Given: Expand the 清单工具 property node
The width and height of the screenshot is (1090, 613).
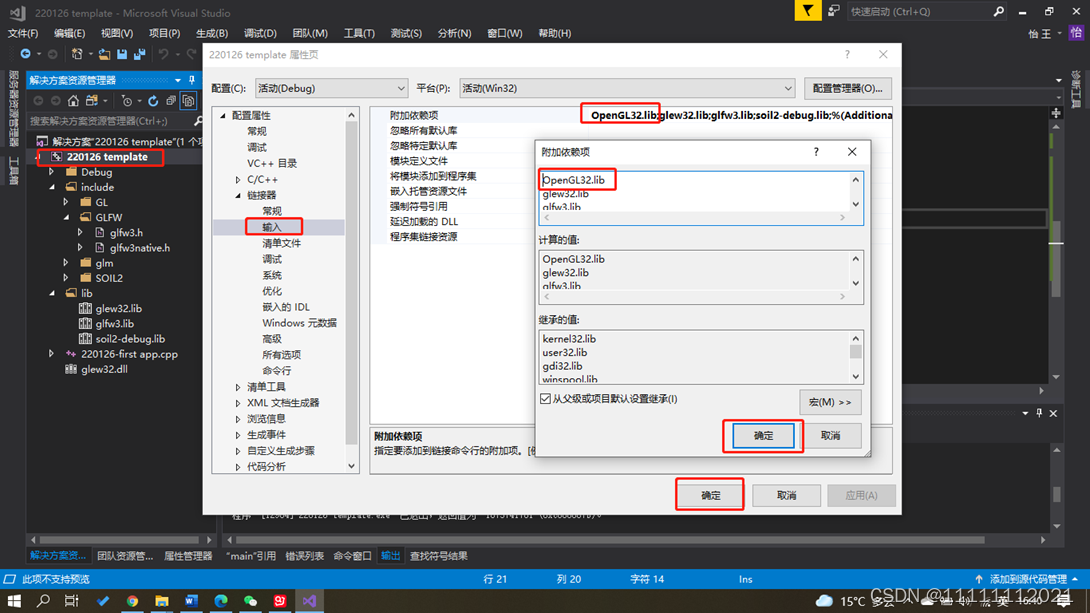Looking at the screenshot, I should click(238, 387).
